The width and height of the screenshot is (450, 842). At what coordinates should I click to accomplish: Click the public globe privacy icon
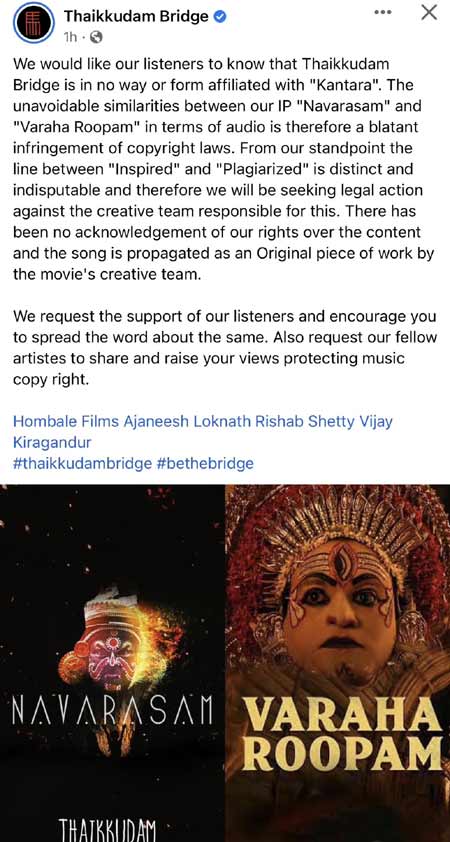point(96,37)
